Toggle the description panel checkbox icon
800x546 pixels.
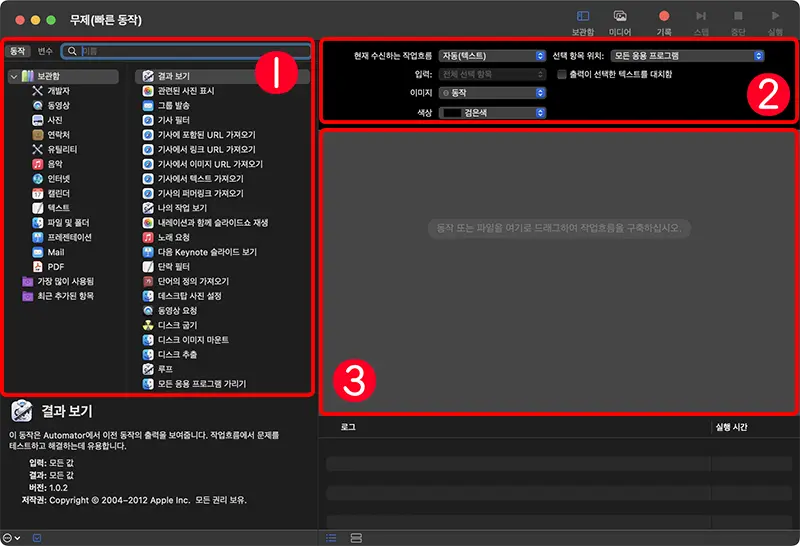[37, 538]
